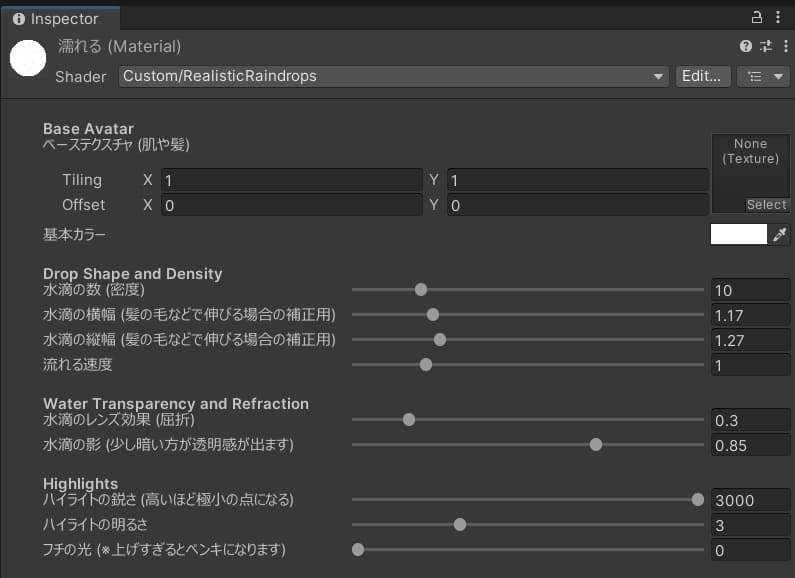Click Offset X input field
Viewport: 795px width, 578px height.
click(292, 205)
